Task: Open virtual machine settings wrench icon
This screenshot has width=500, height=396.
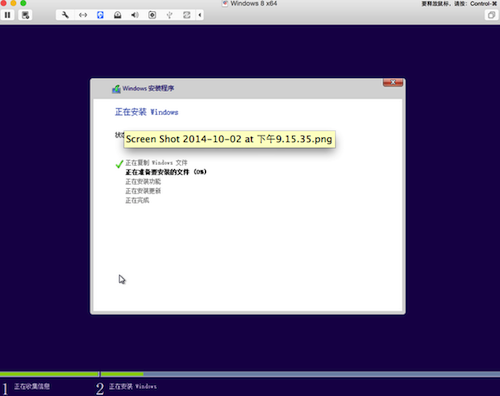Action: (x=65, y=15)
